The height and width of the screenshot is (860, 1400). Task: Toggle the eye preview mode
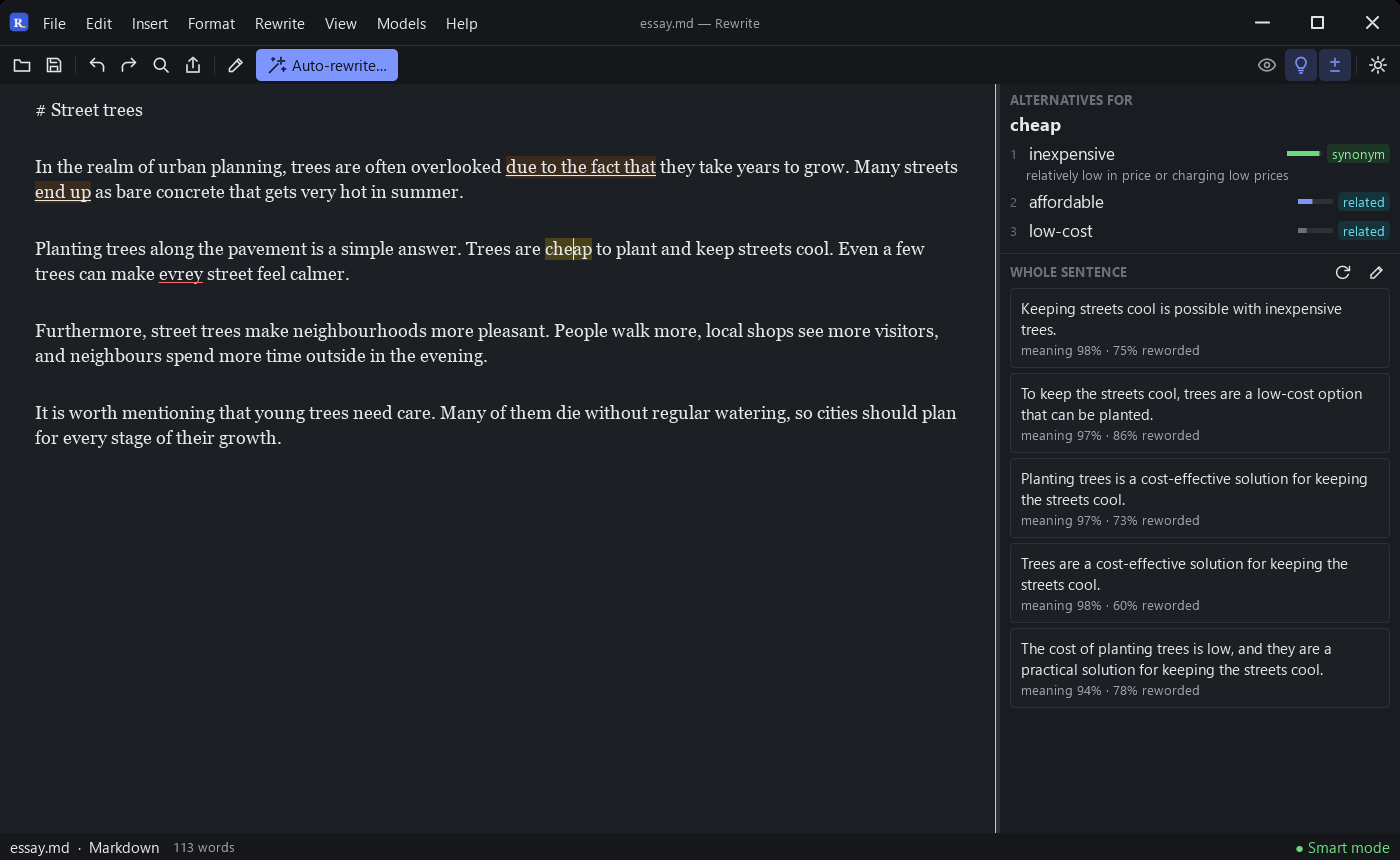pos(1267,66)
